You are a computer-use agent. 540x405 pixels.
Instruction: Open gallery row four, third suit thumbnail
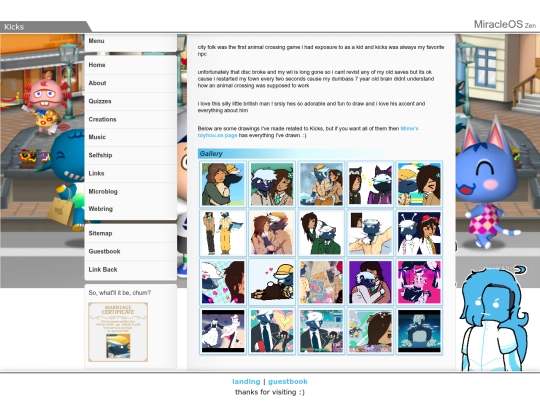[x=321, y=331]
